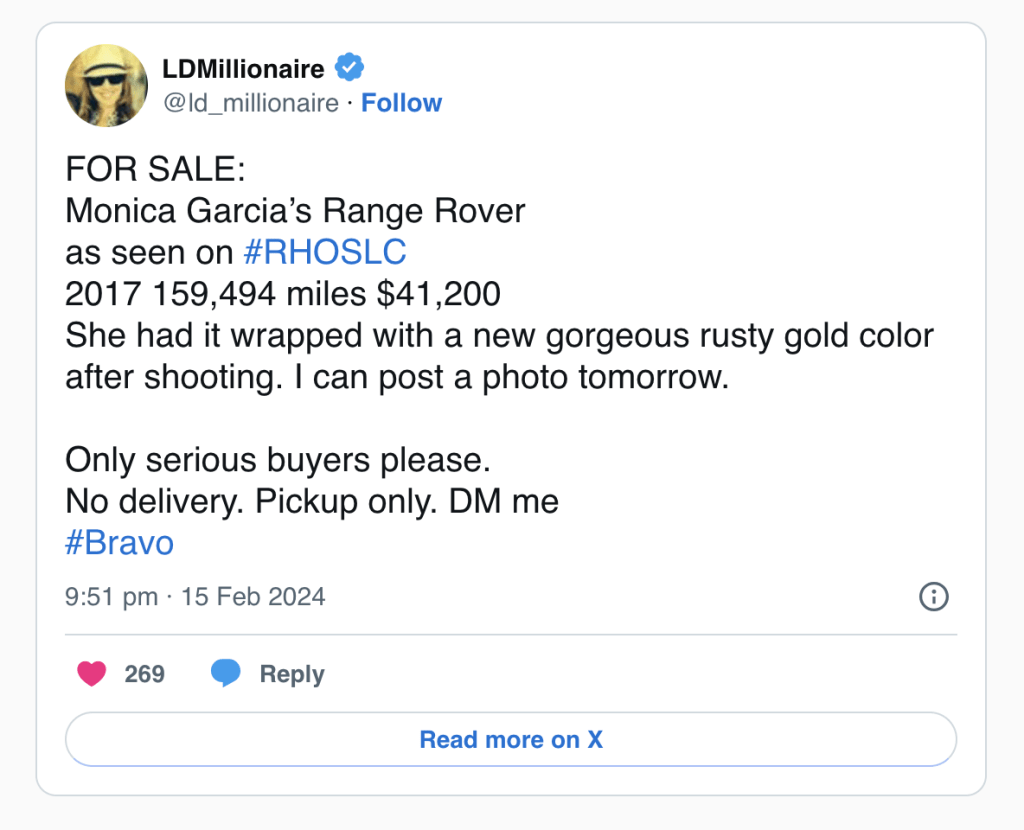Open the @ld_millionaire handle link
Screen dimensions: 1024x830
pos(250,103)
